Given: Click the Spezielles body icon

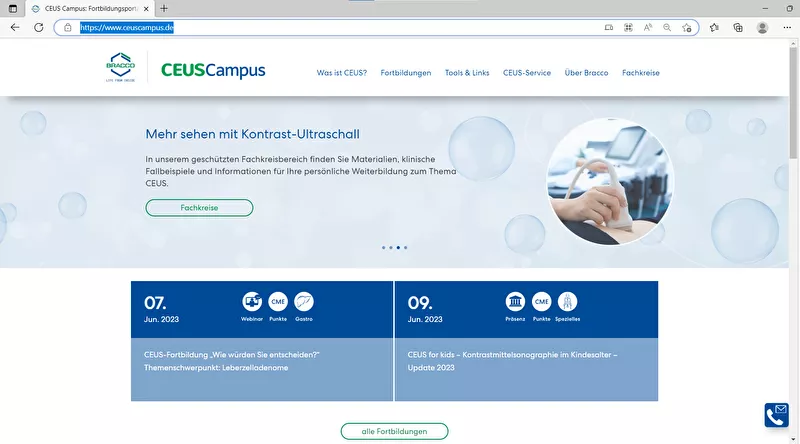Looking at the screenshot, I should pos(567,302).
